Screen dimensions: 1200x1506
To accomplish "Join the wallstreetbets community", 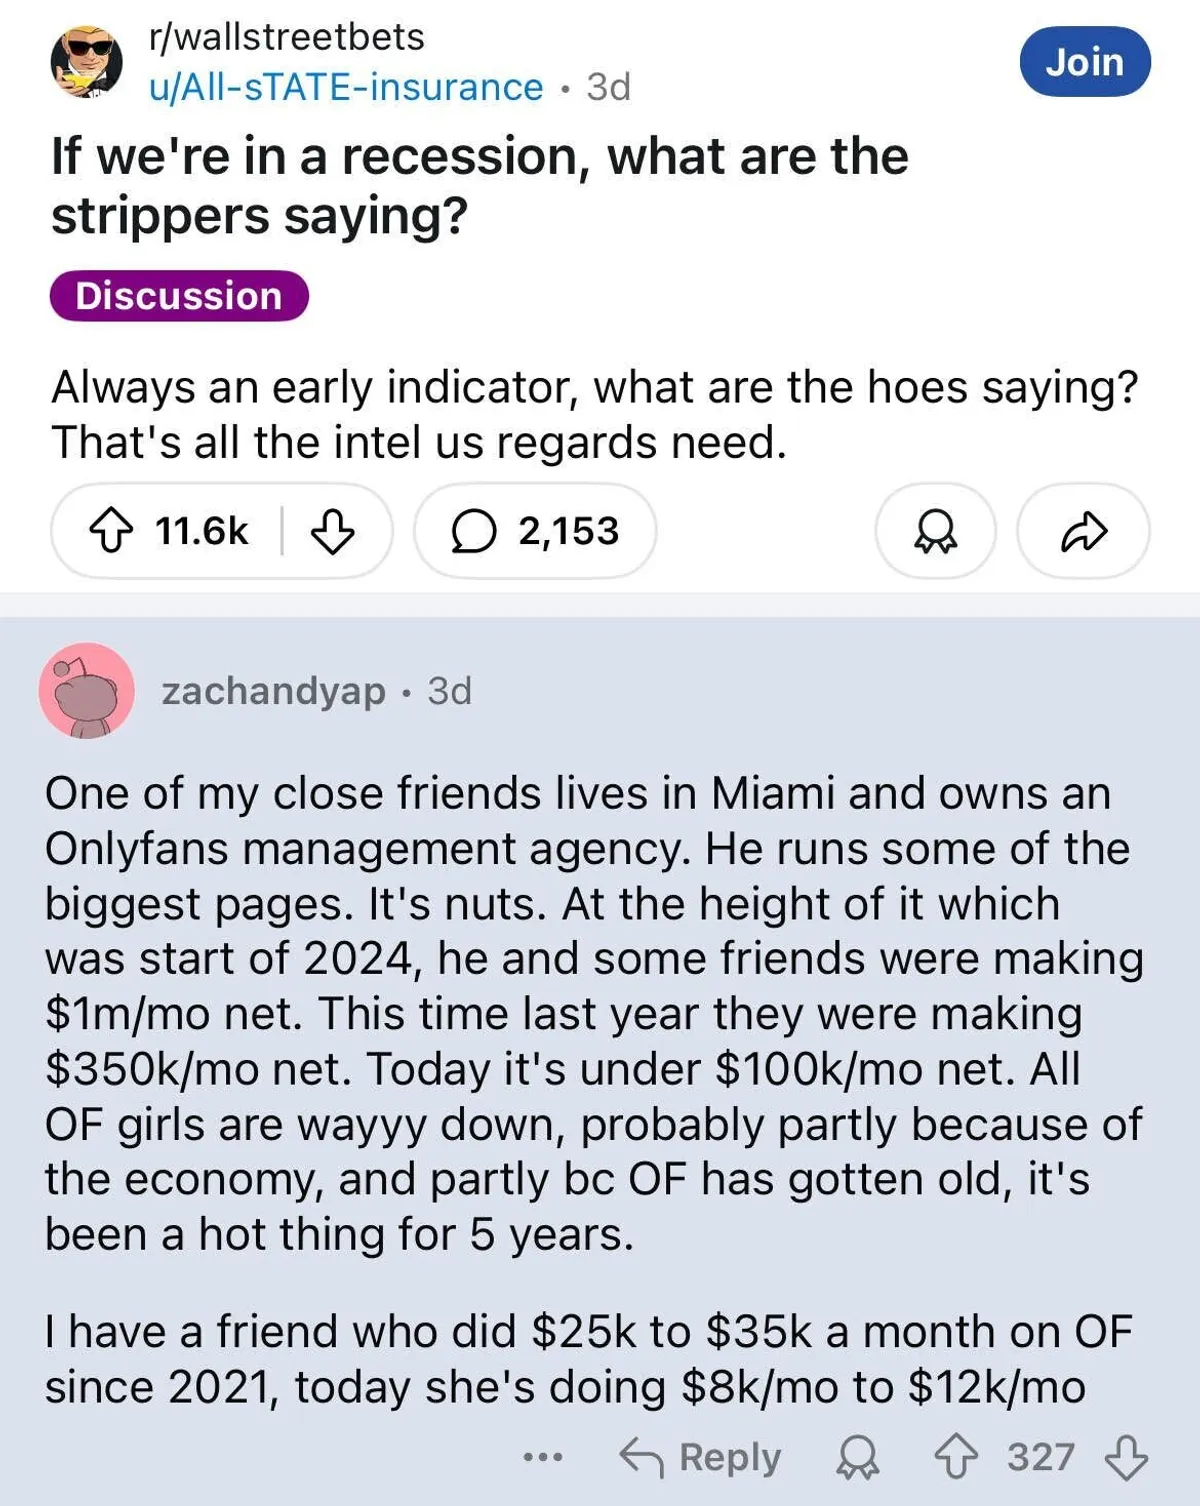I will coord(1085,62).
